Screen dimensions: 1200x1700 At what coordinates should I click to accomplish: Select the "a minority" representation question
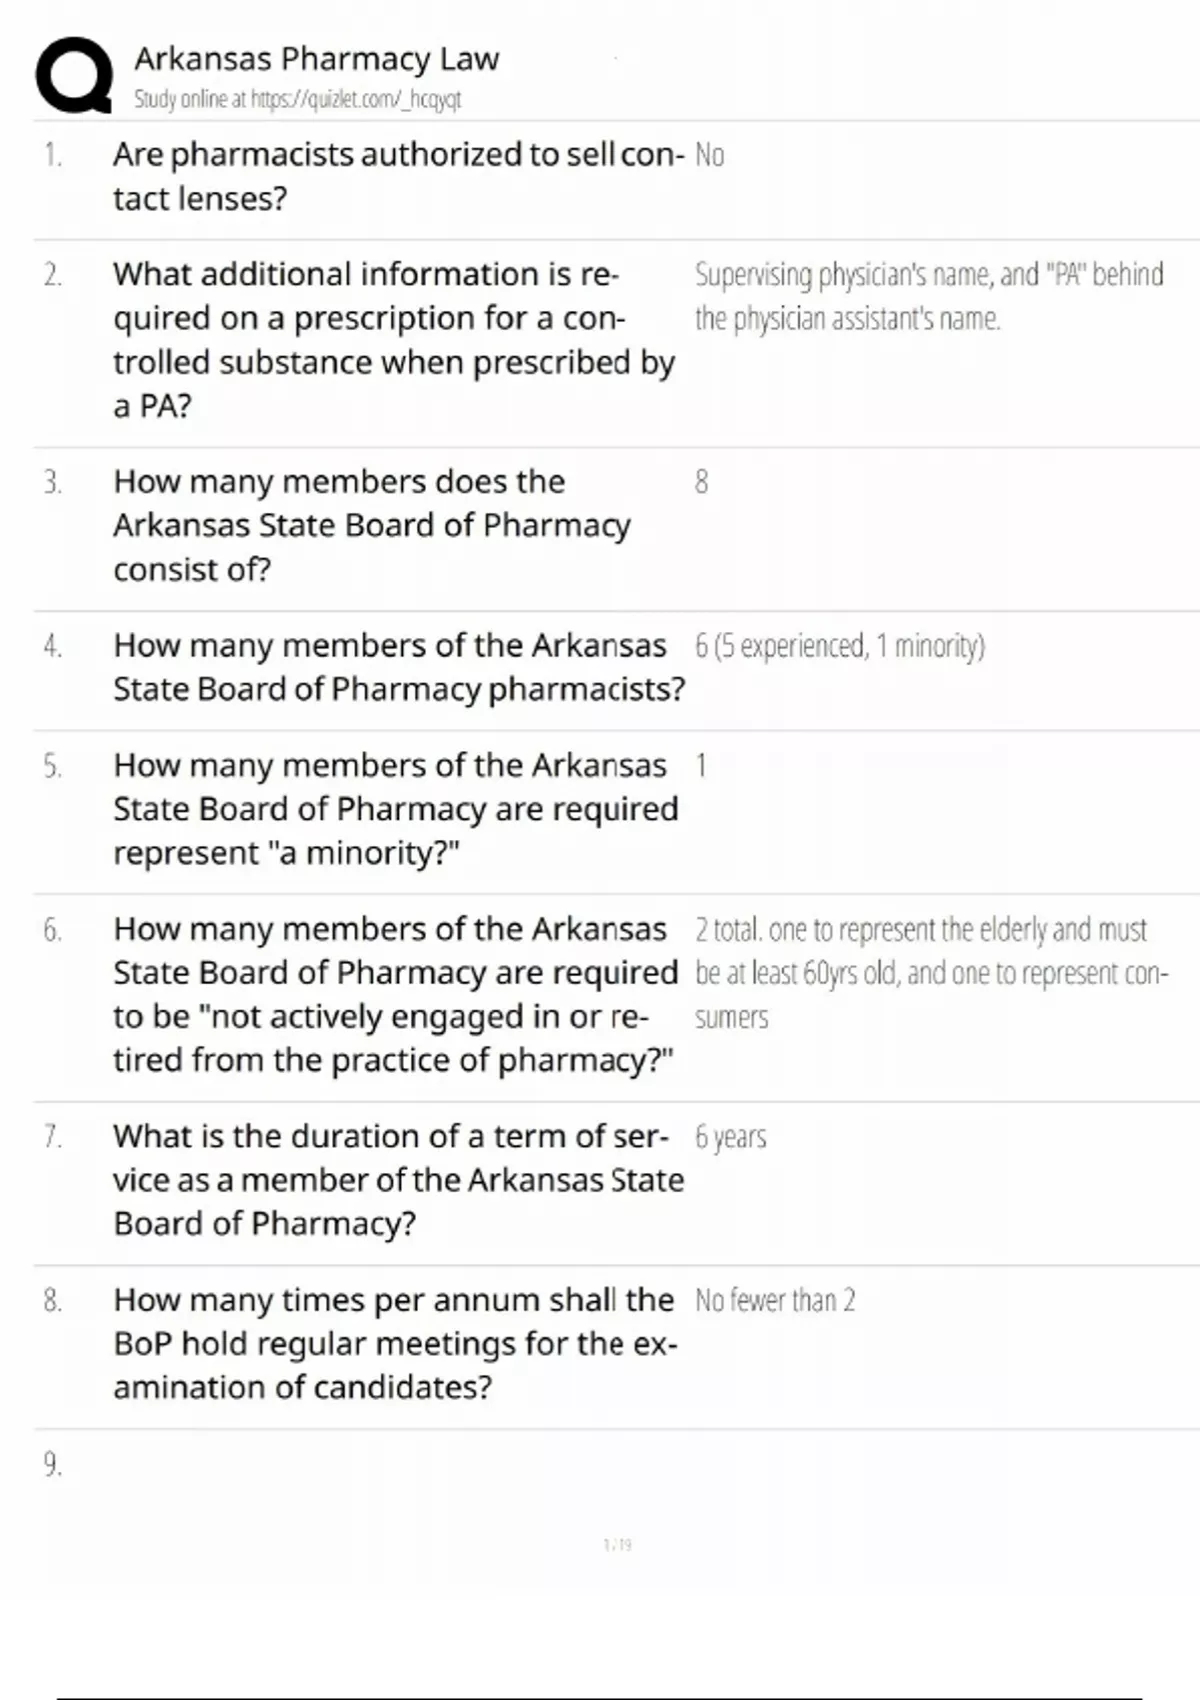[x=395, y=809]
